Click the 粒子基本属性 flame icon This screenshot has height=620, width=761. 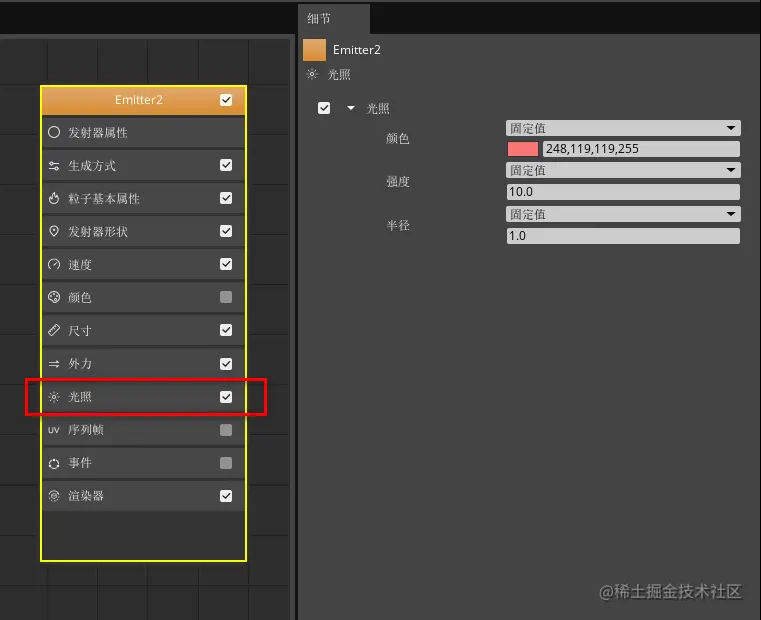click(x=54, y=199)
